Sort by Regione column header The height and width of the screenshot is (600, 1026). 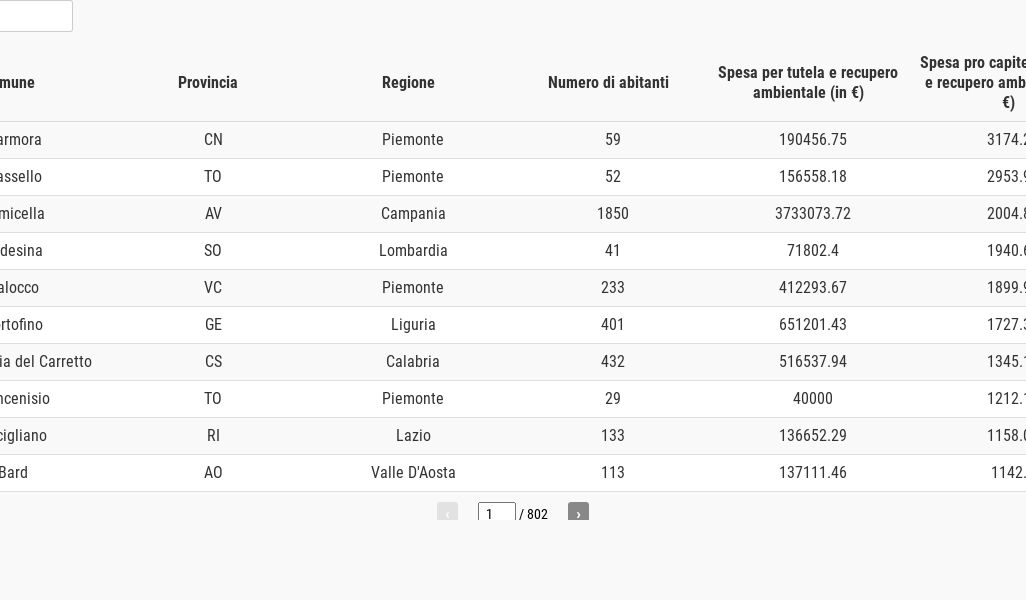click(x=408, y=83)
